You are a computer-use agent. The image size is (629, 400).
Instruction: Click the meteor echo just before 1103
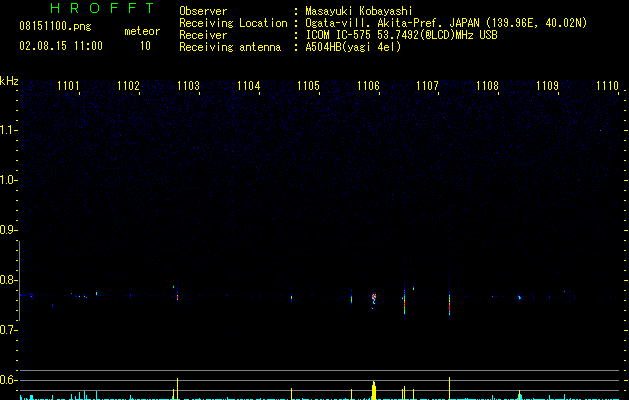tap(177, 297)
